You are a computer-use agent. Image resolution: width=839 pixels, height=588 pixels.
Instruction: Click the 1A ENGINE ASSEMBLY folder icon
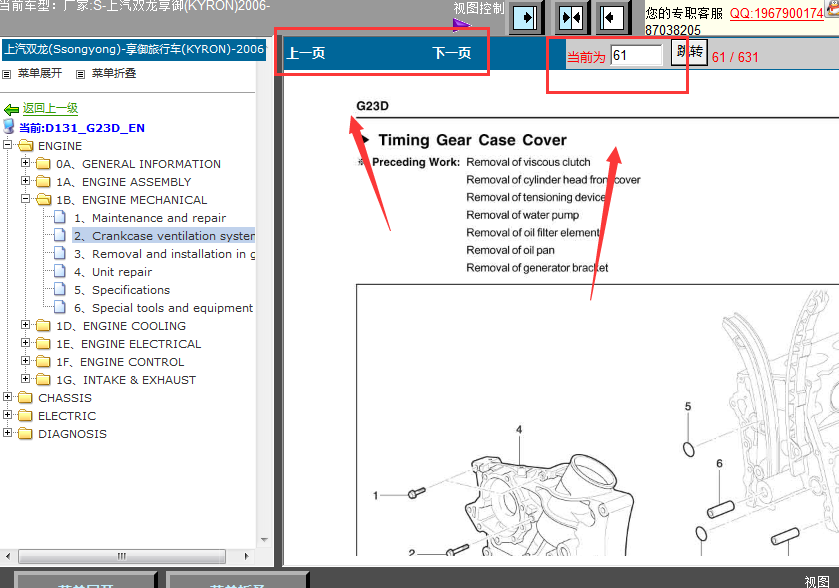43,181
